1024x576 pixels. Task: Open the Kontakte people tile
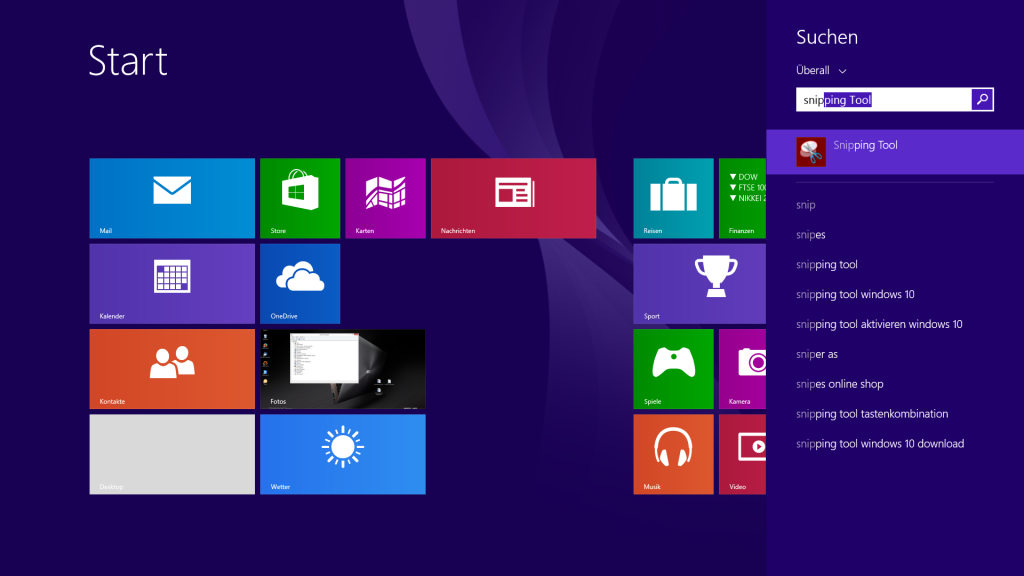point(172,369)
